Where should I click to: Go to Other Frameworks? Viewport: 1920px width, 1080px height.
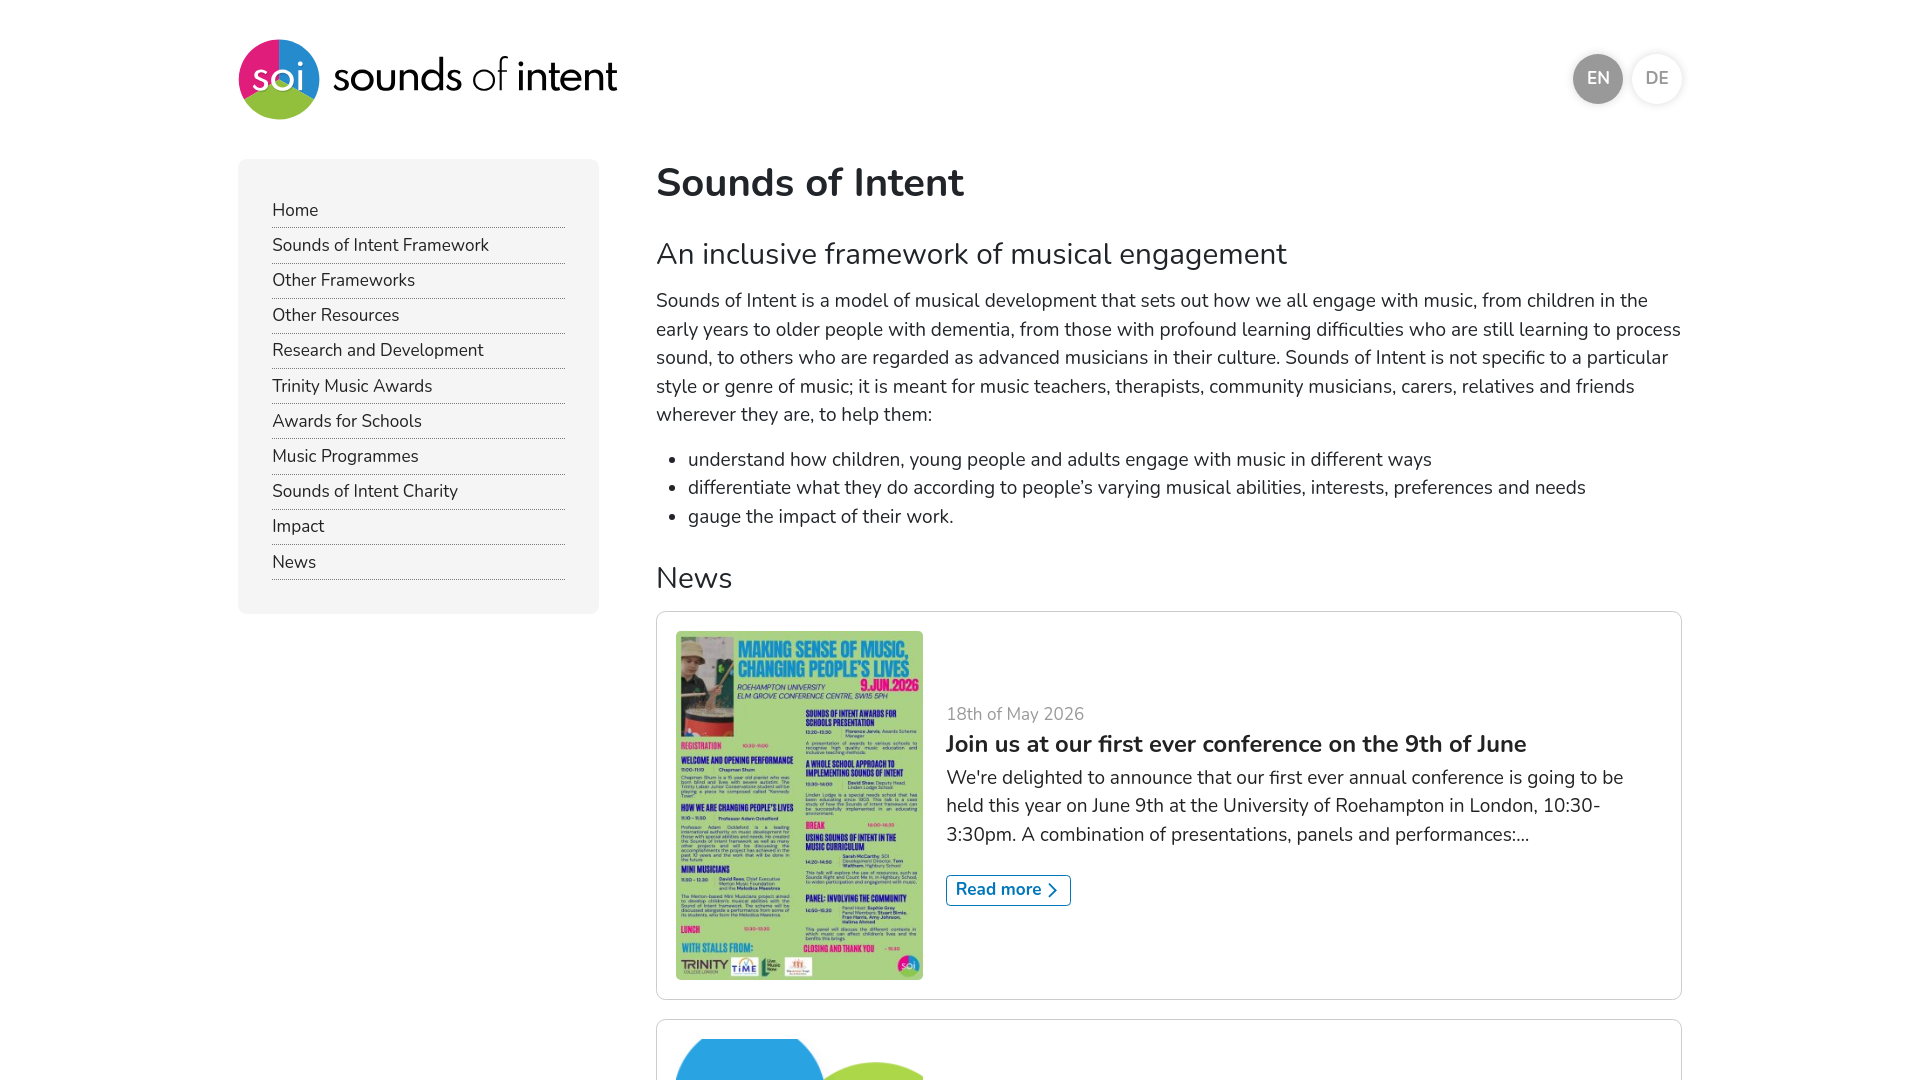pyautogui.click(x=418, y=280)
